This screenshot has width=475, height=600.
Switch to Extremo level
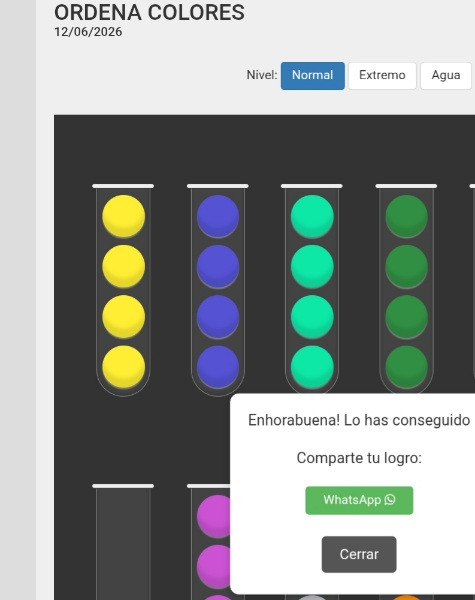382,76
